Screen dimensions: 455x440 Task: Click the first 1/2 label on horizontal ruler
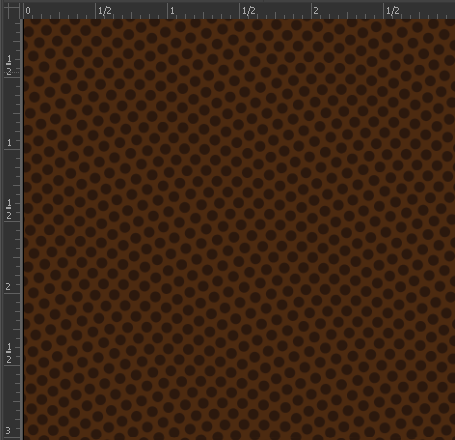tap(105, 11)
